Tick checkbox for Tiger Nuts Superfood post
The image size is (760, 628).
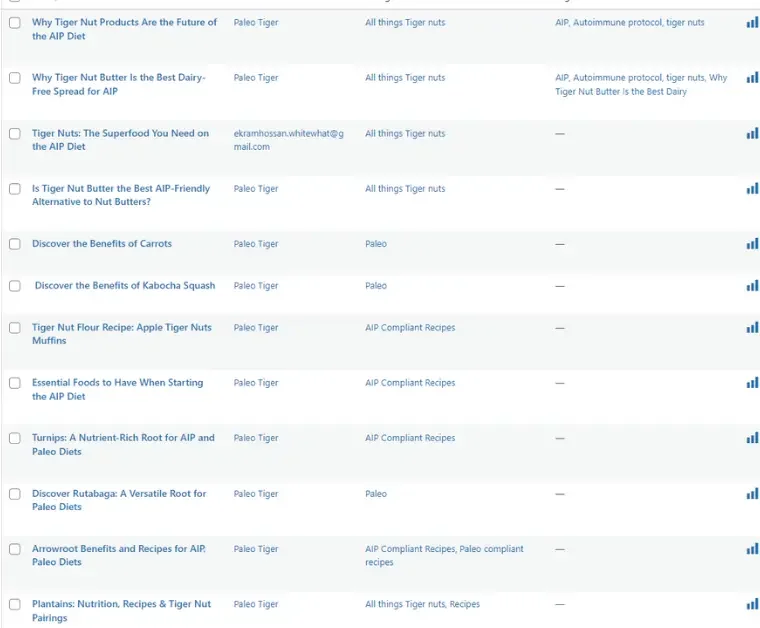coord(14,134)
